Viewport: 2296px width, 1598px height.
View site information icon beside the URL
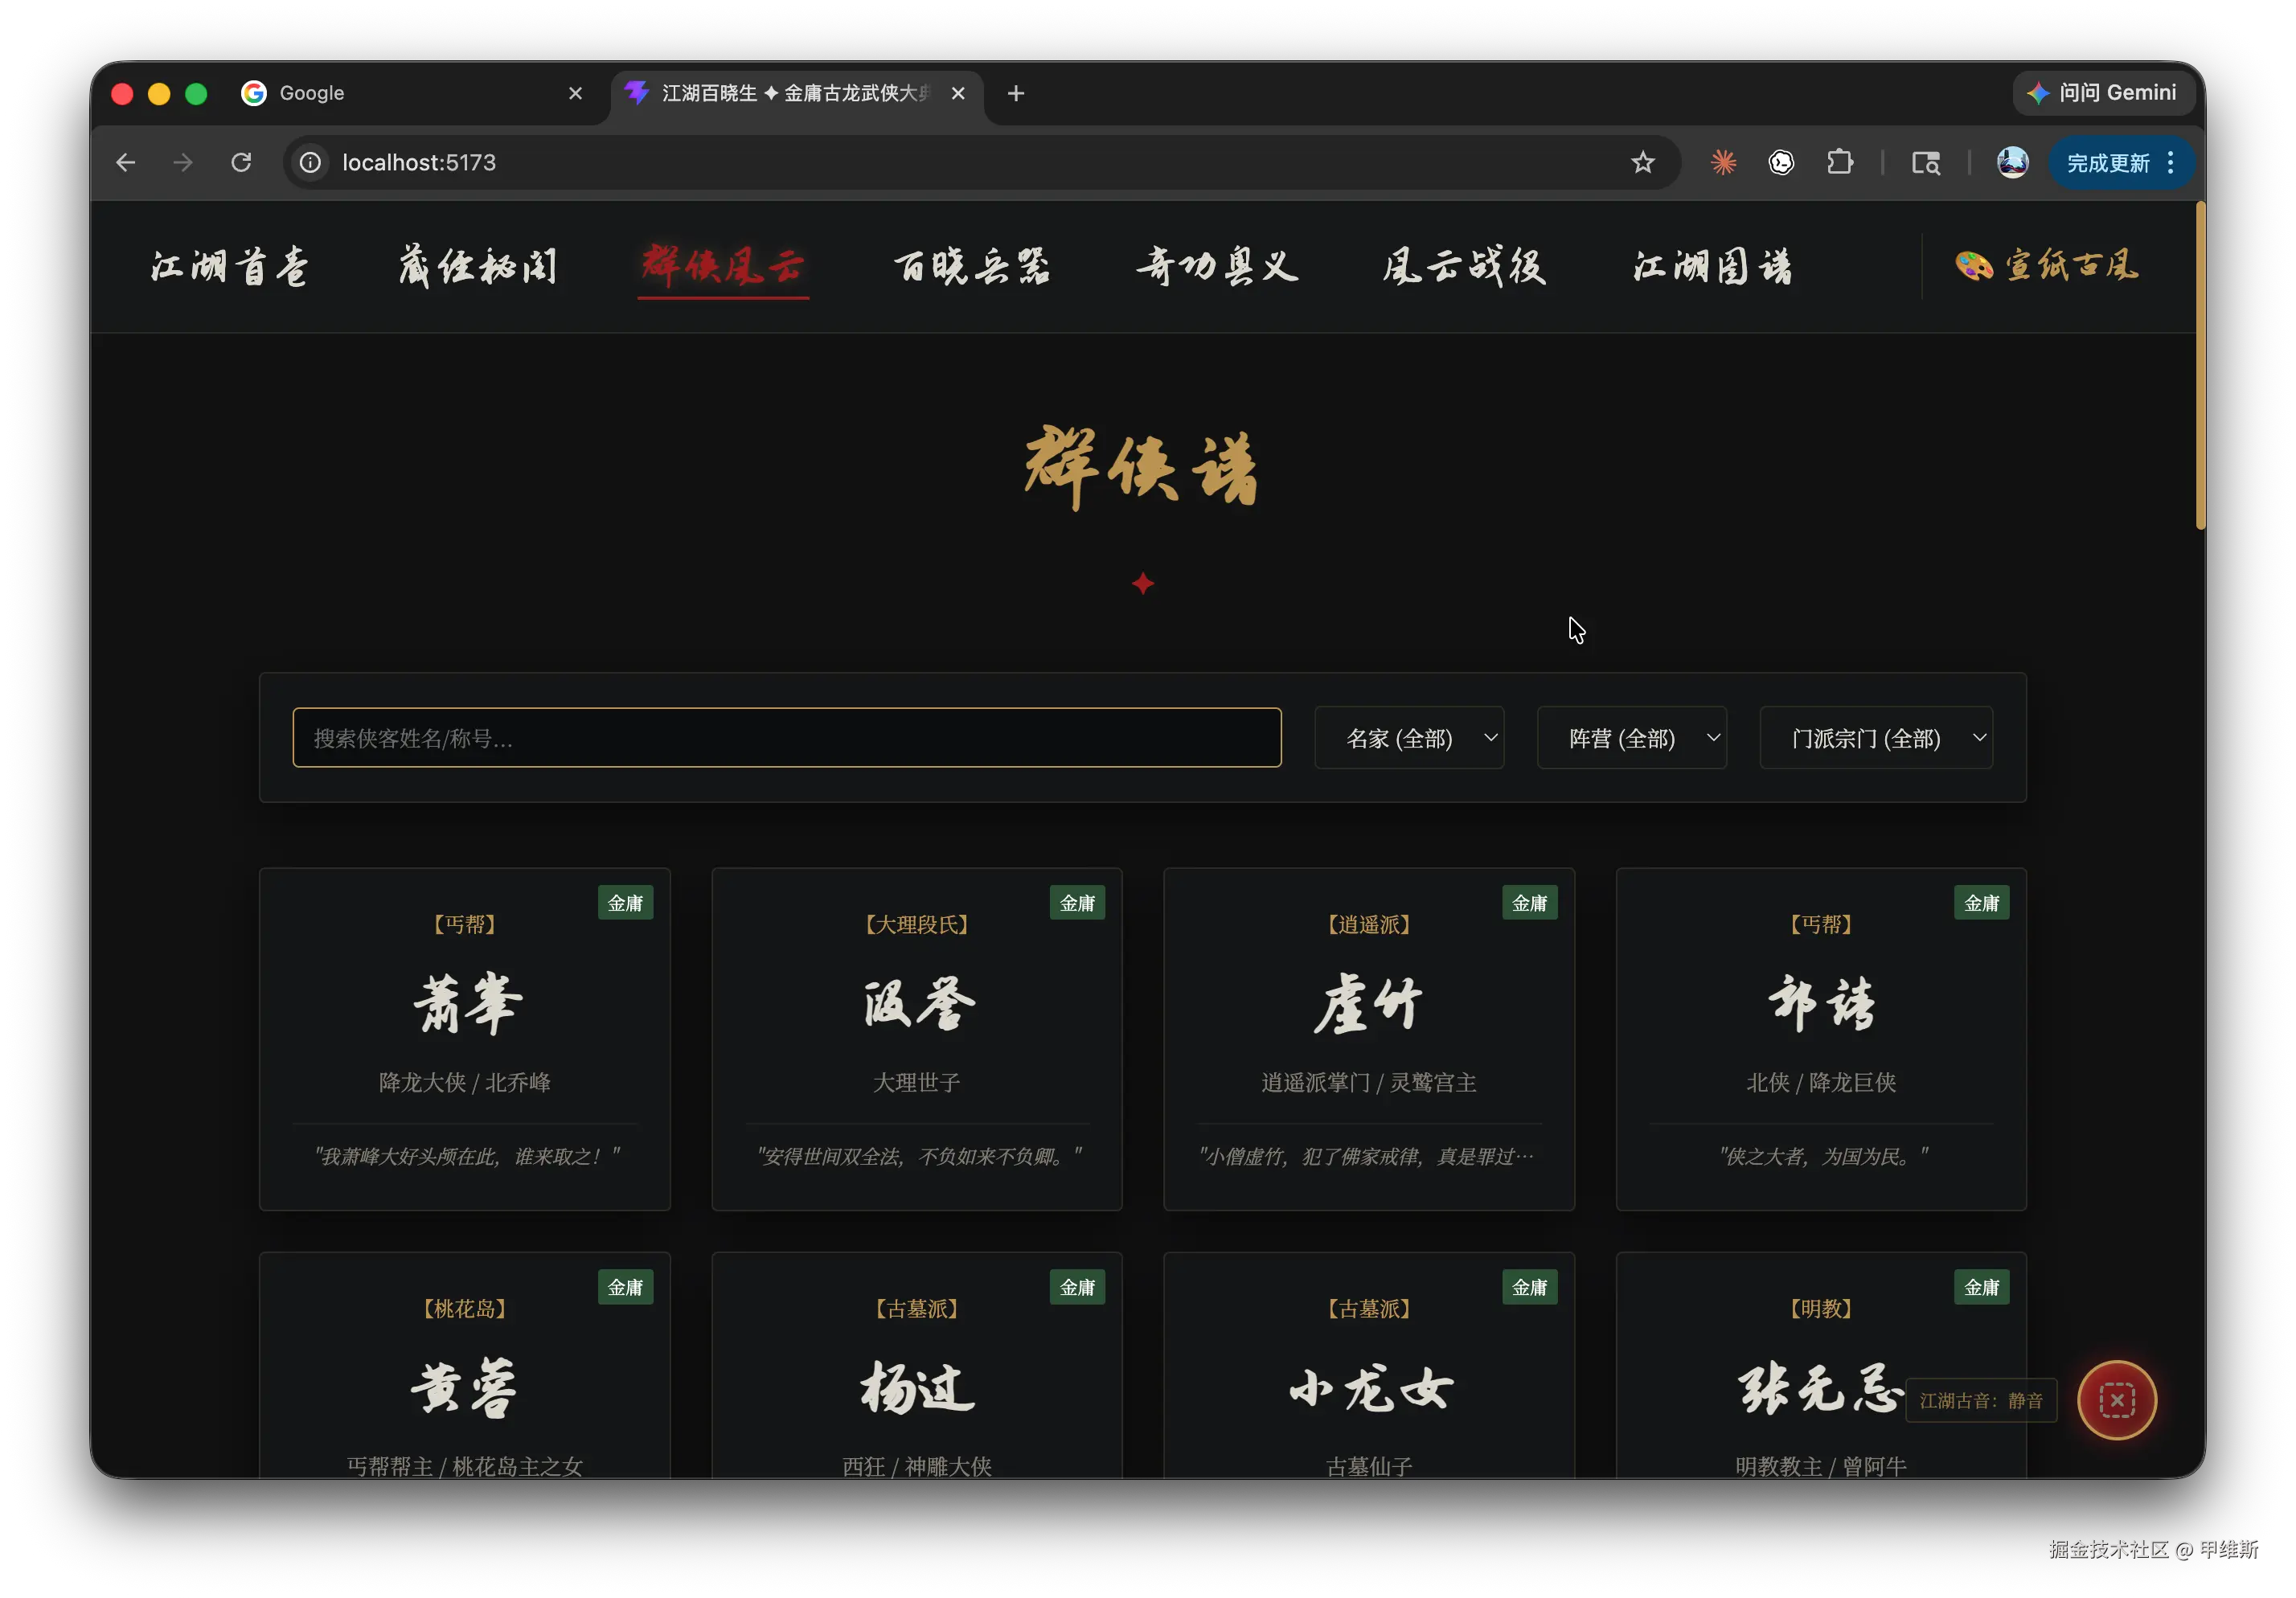(x=311, y=162)
